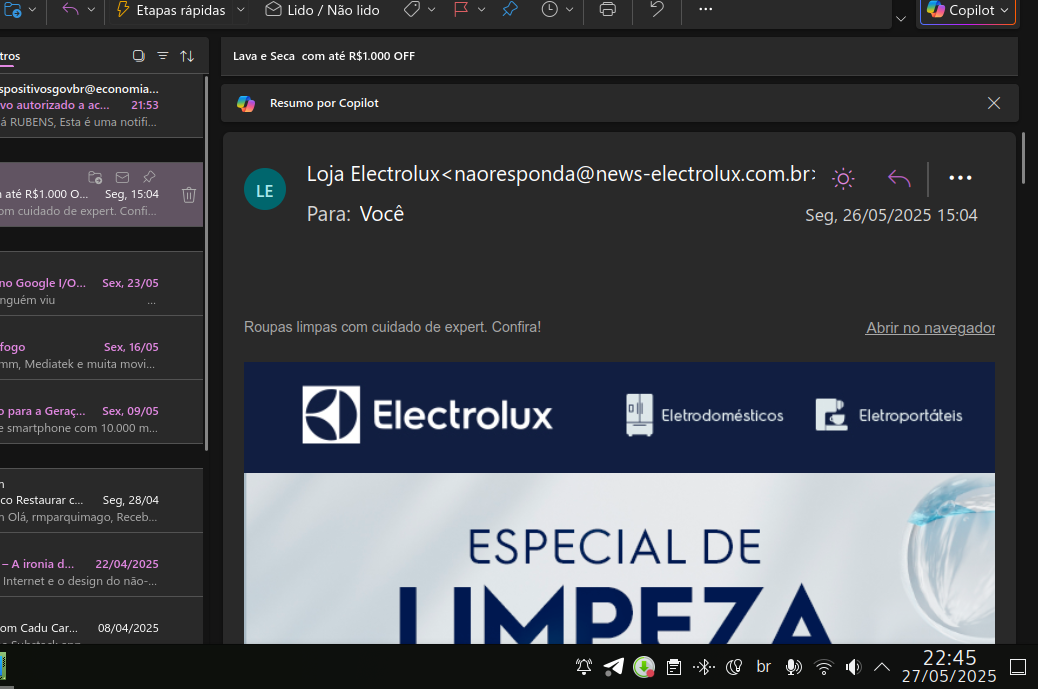Click the Print icon in the toolbar

(x=607, y=10)
